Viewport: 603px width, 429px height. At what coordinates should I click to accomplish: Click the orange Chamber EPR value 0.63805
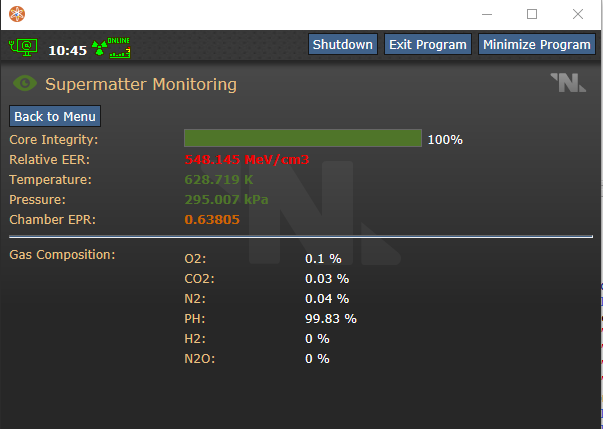[212, 219]
